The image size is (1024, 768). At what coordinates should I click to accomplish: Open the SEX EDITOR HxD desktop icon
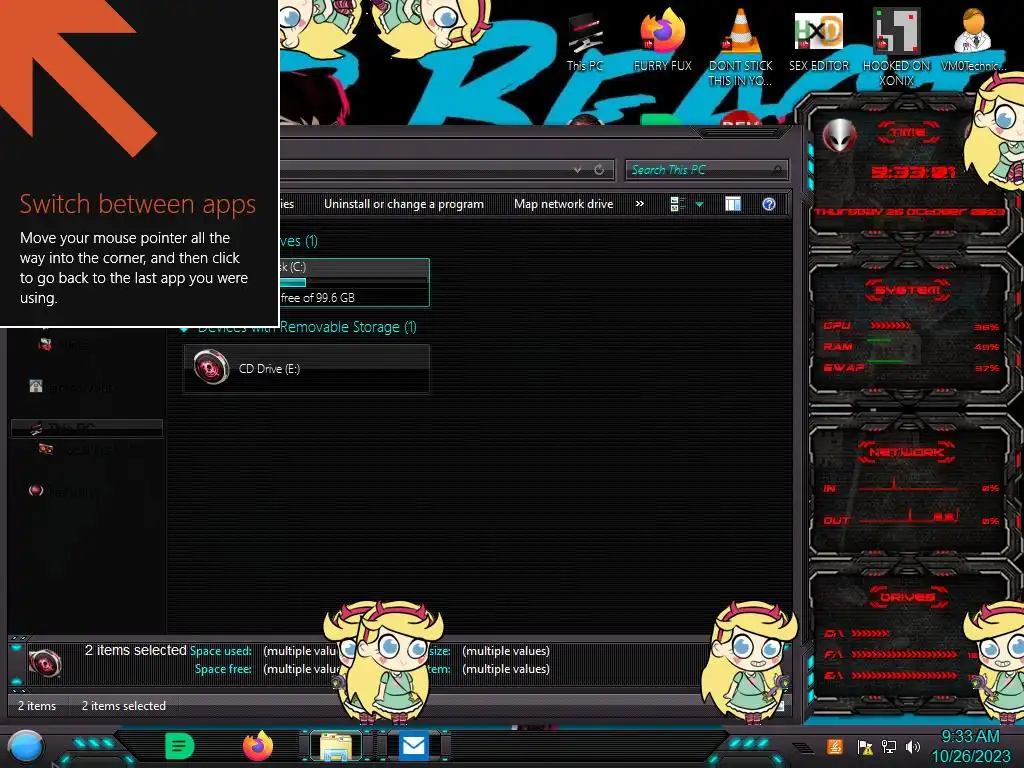coord(819,40)
